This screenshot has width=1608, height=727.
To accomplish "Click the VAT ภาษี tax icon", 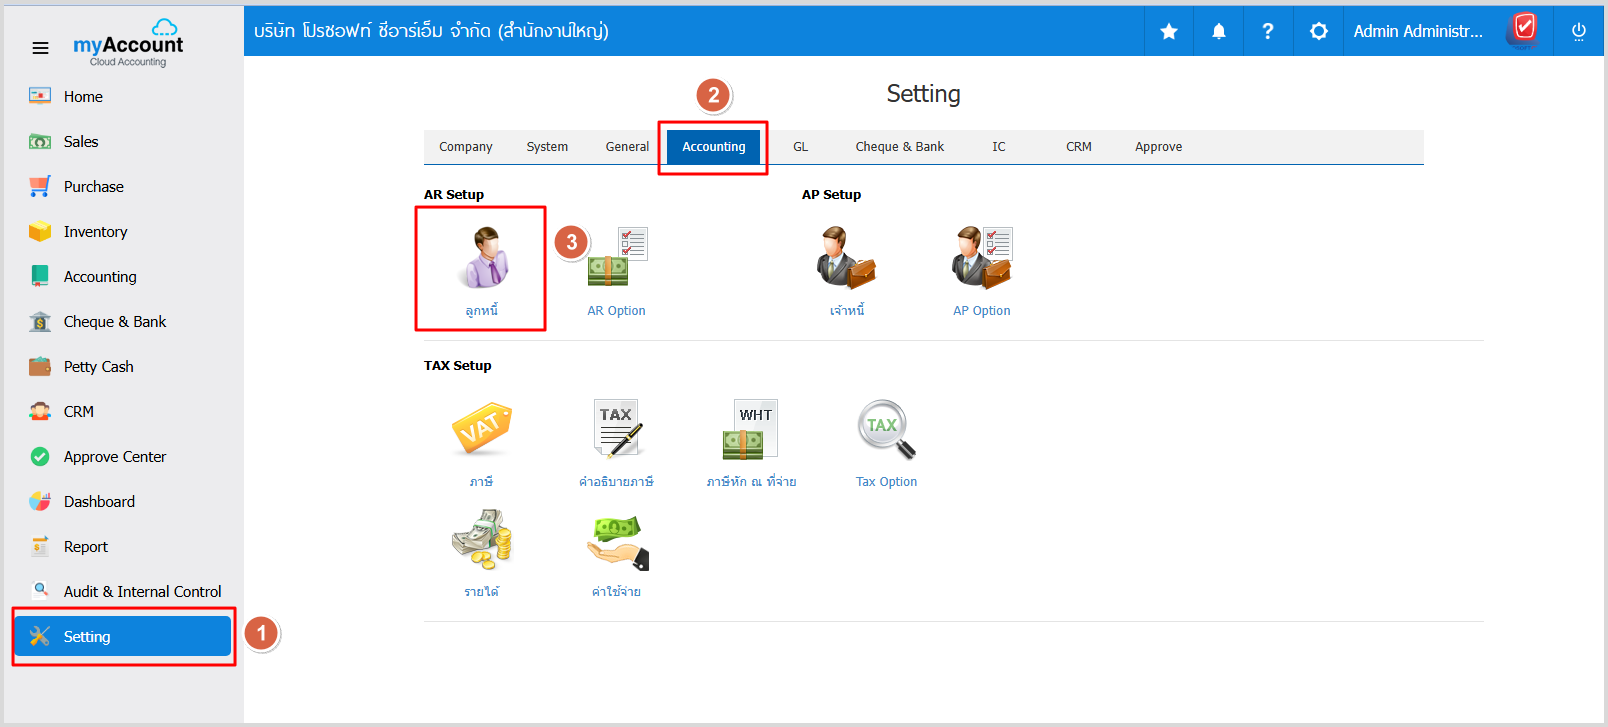I will (x=481, y=430).
